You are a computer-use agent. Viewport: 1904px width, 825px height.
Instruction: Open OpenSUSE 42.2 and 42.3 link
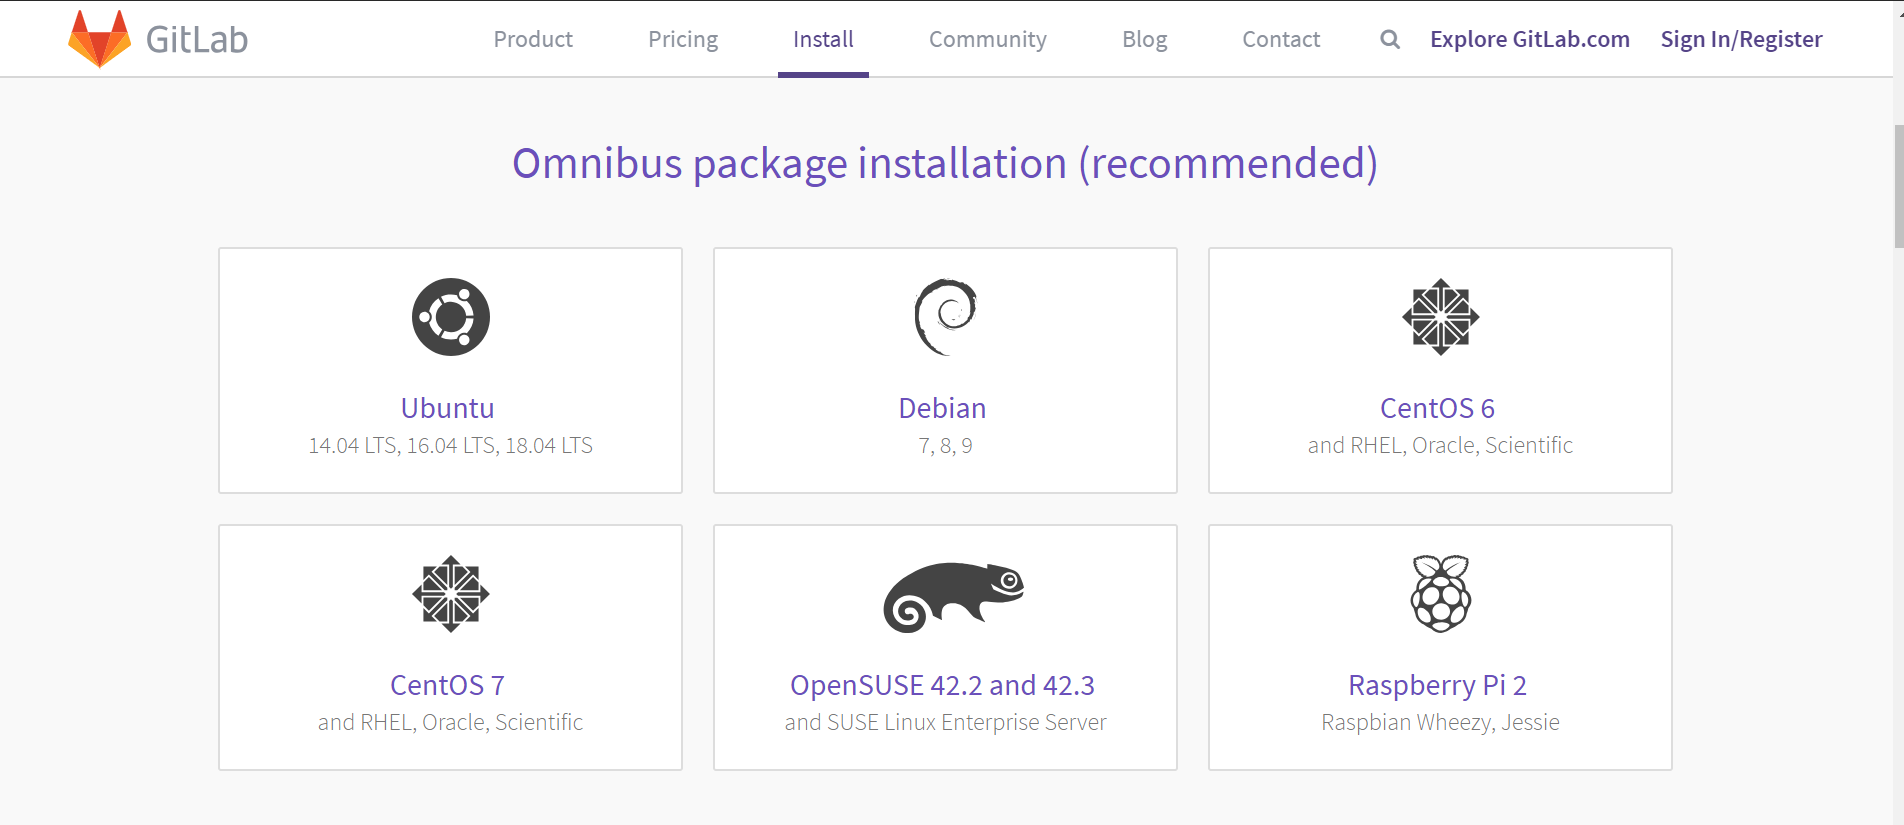943,685
